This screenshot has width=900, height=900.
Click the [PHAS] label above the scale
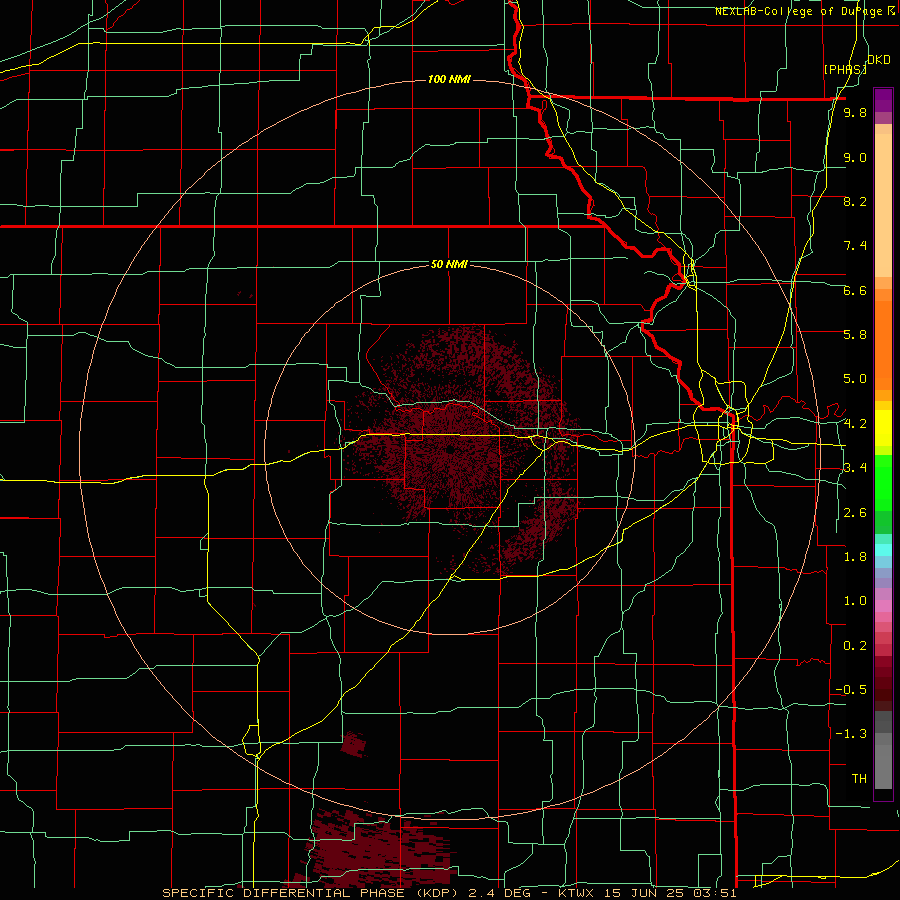click(x=845, y=69)
